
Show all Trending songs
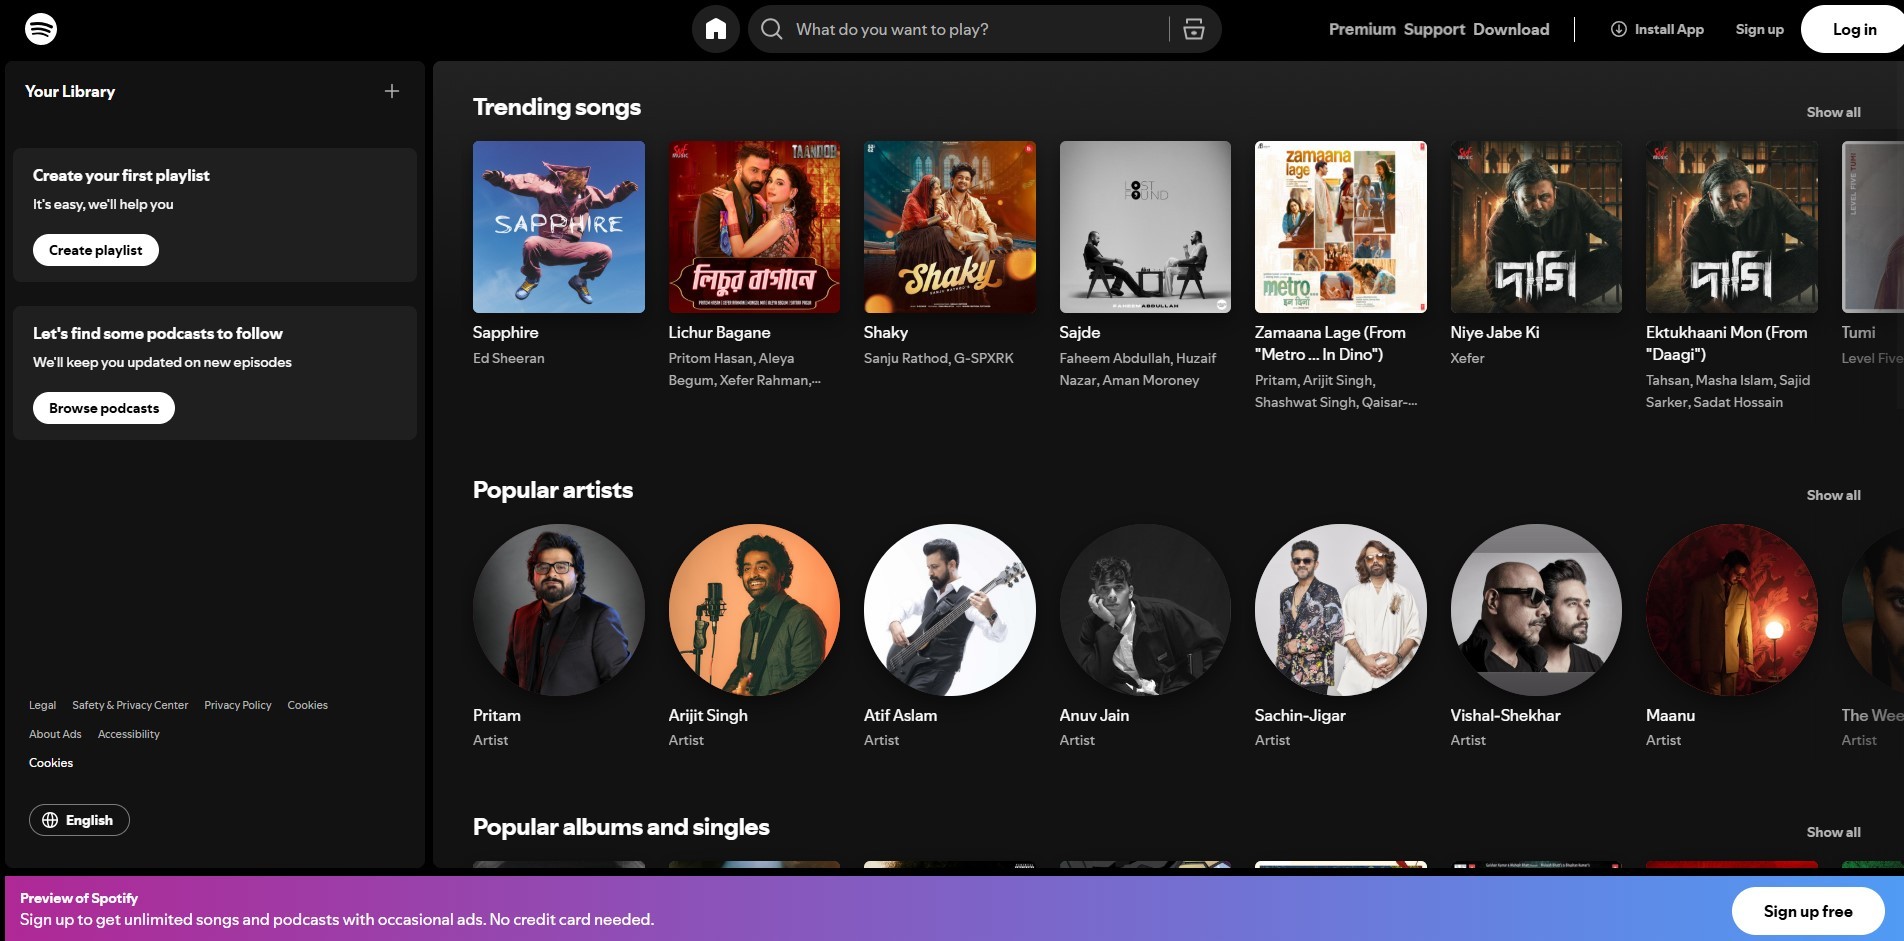1833,112
